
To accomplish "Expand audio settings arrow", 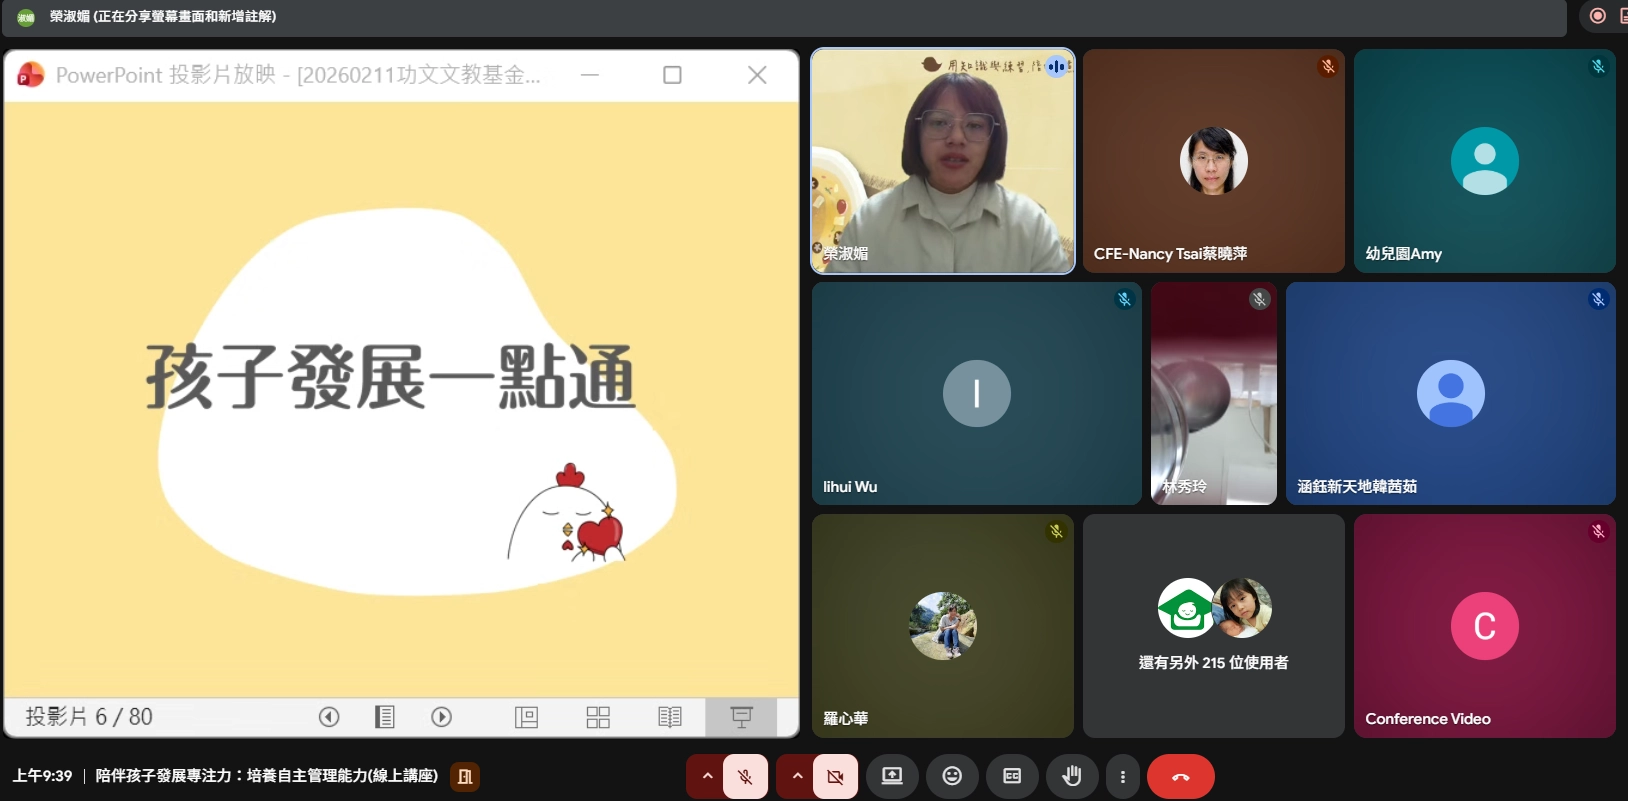I will pyautogui.click(x=707, y=776).
